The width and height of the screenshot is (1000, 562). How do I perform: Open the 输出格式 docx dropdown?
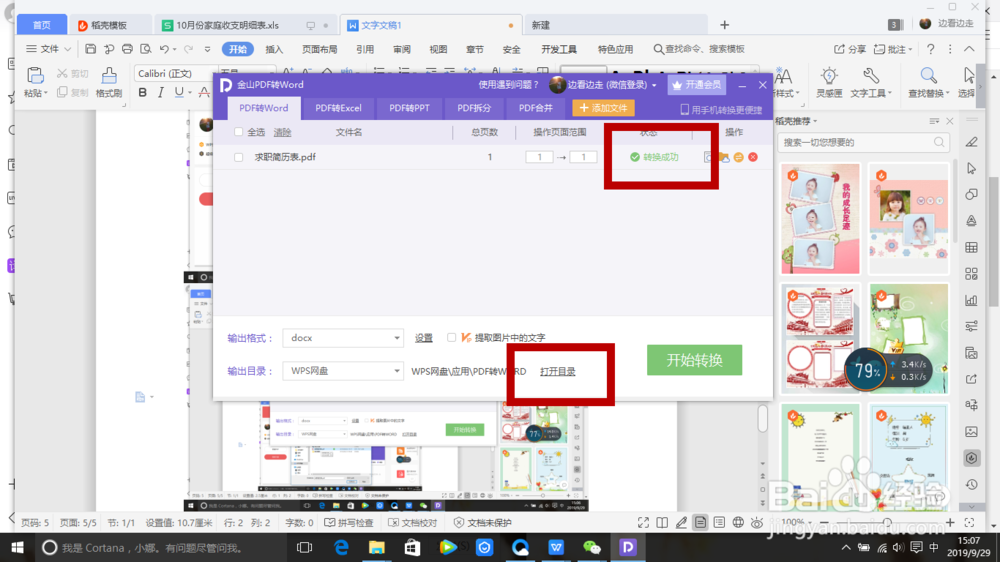(x=343, y=338)
